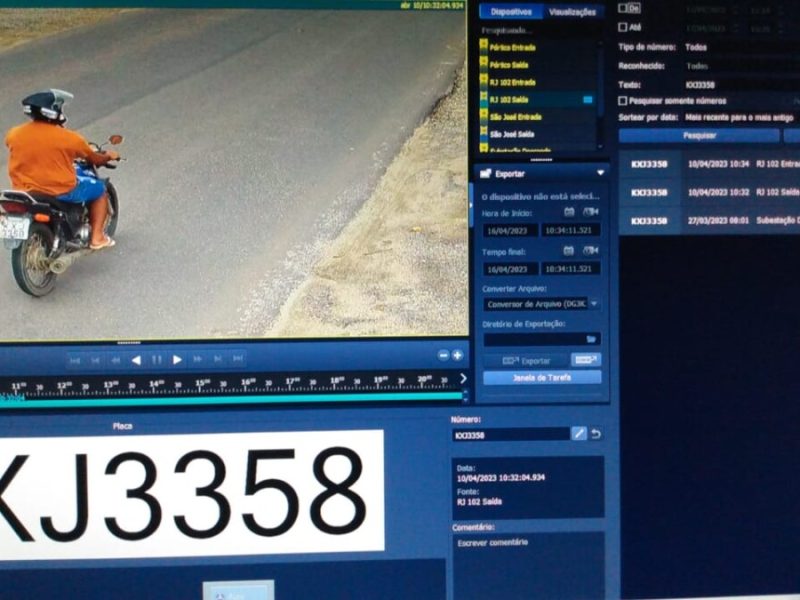The width and height of the screenshot is (800, 600).
Task: Zoom out timeline with minus icon
Action: pos(444,355)
